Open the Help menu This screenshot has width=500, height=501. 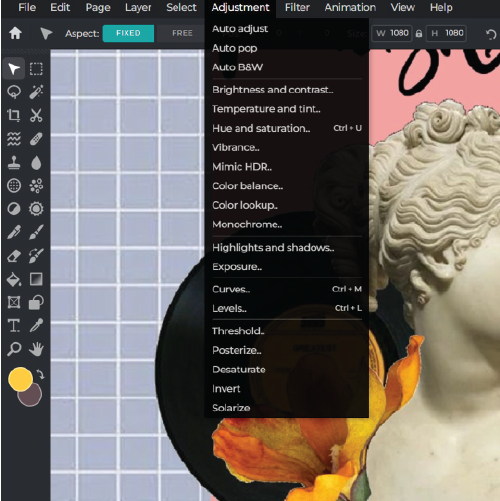coord(441,7)
